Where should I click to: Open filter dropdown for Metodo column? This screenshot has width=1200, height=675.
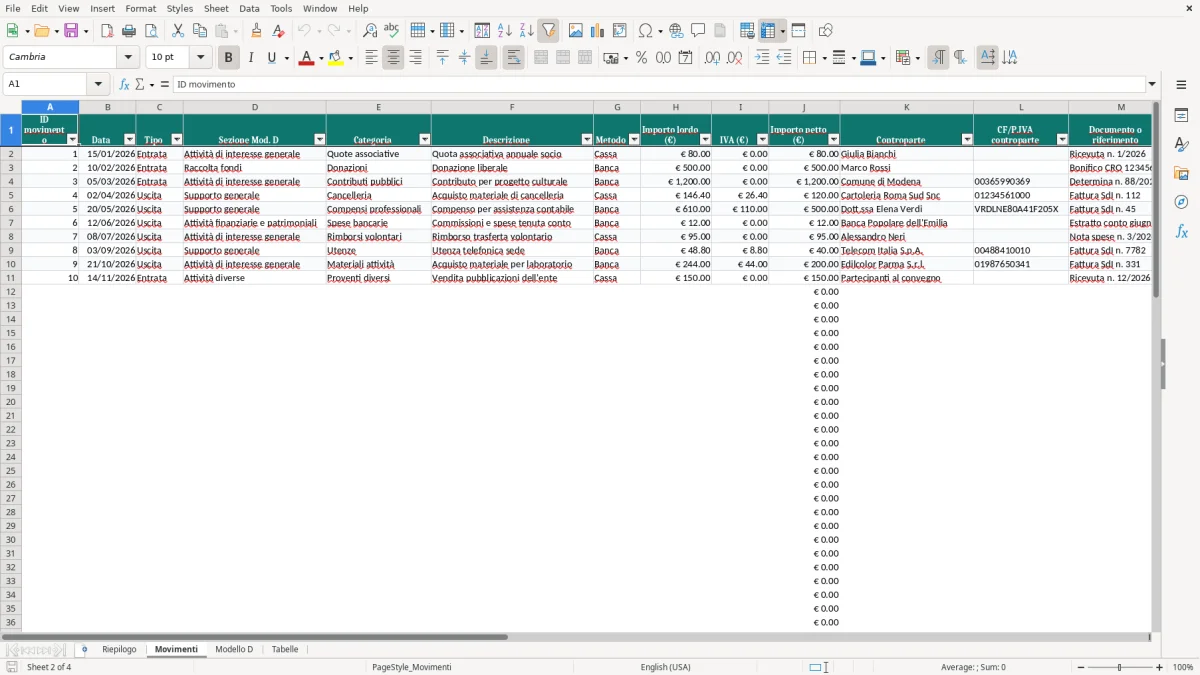pos(634,140)
